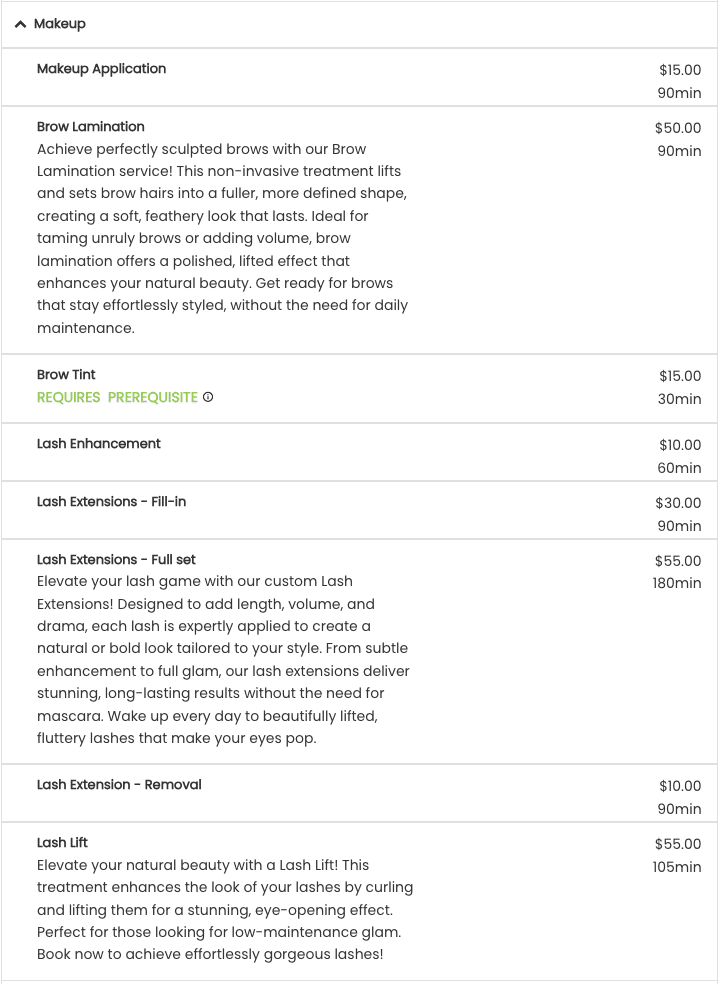The image size is (722, 984).
Task: Click the 180min duration for Full set
Action: [676, 583]
